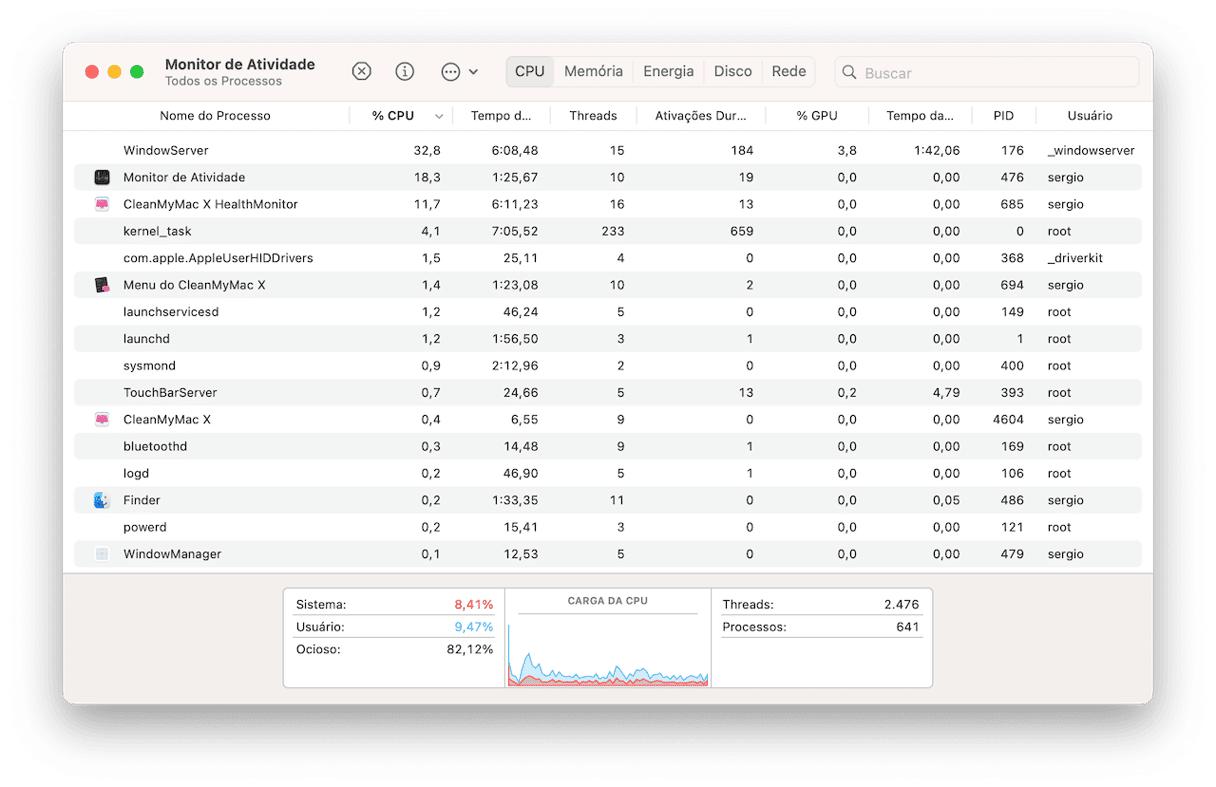Click the Usuário 9,47% value
The image size is (1216, 787).
point(474,627)
